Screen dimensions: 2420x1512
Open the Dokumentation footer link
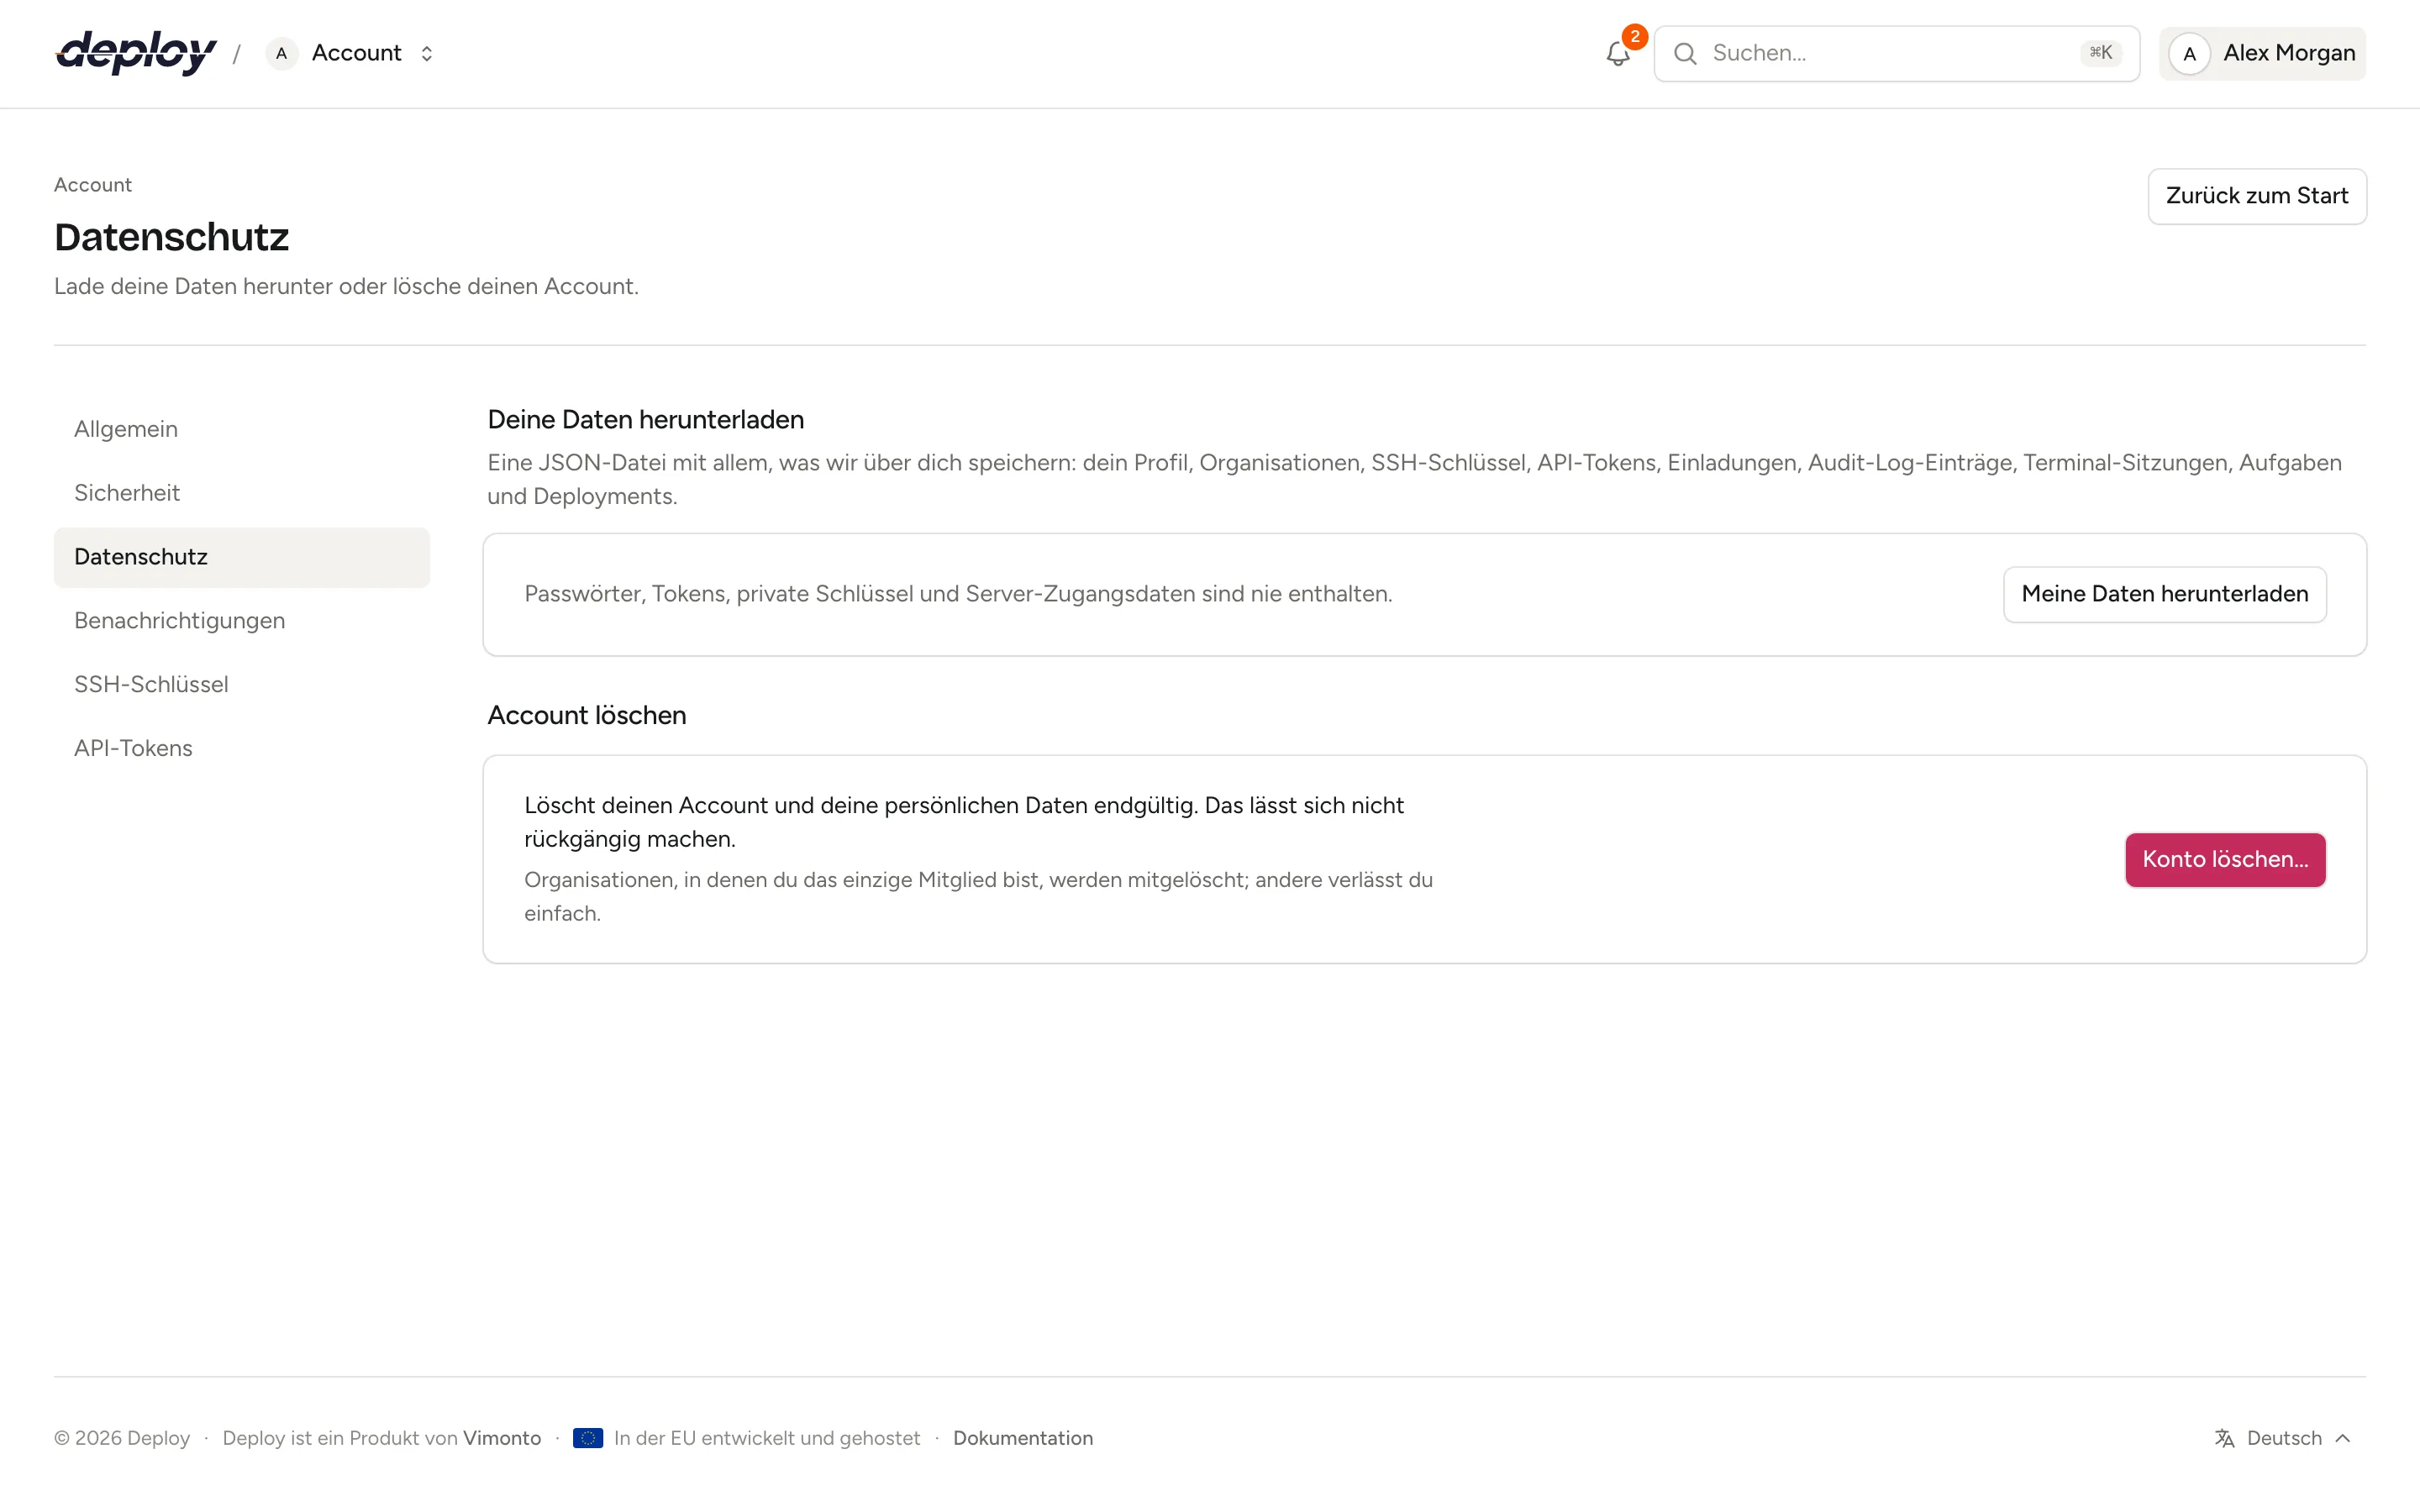[x=1023, y=1438]
